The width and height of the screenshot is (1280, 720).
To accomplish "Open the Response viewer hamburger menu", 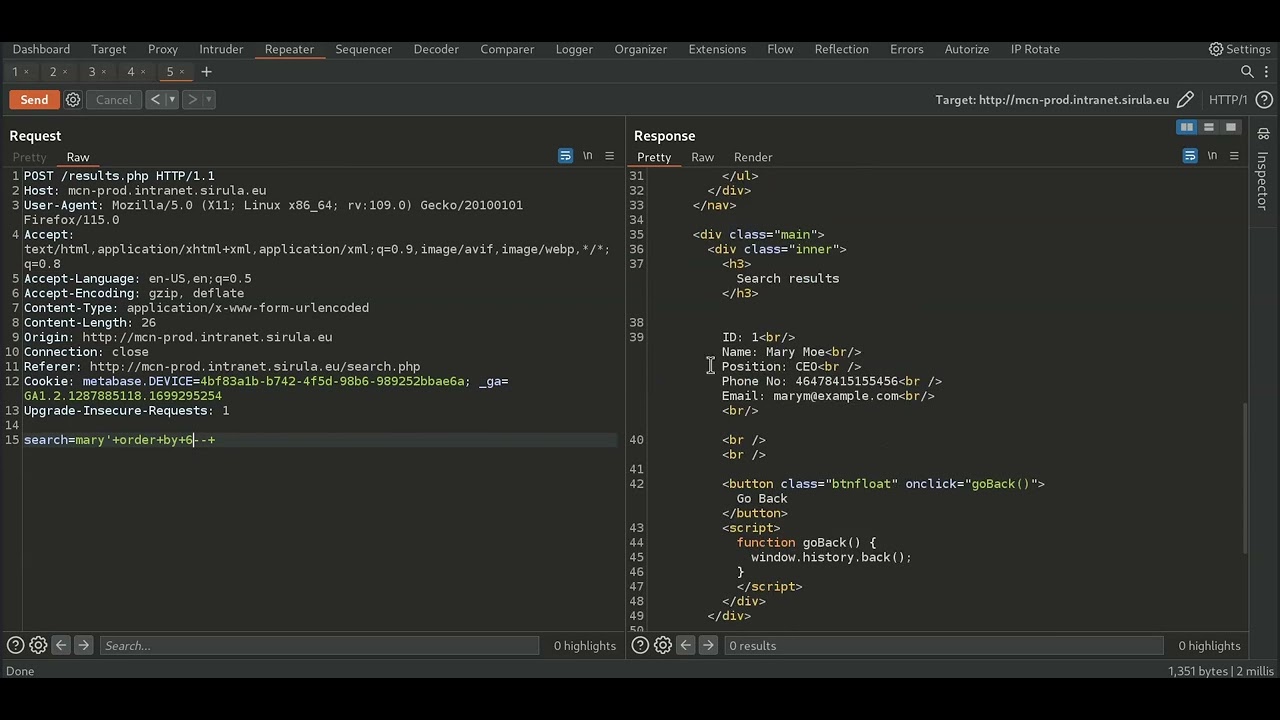I will tap(1234, 156).
